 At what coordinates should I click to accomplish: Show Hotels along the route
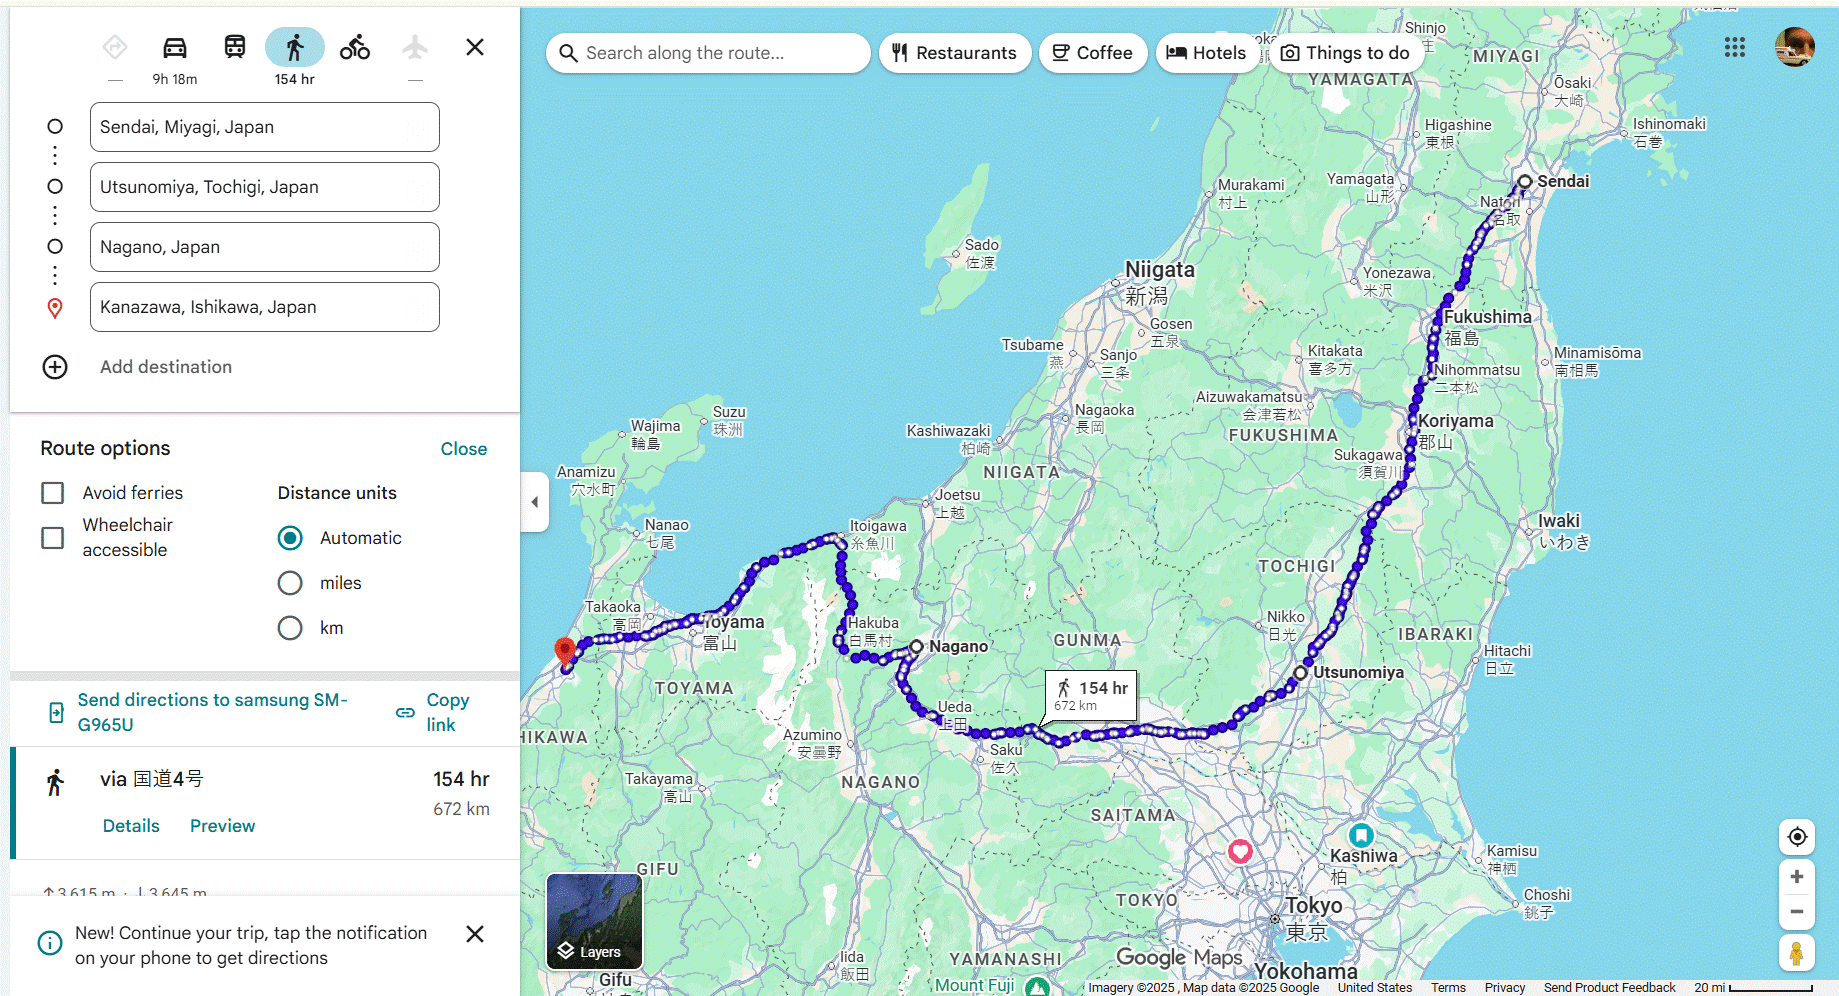(1206, 53)
